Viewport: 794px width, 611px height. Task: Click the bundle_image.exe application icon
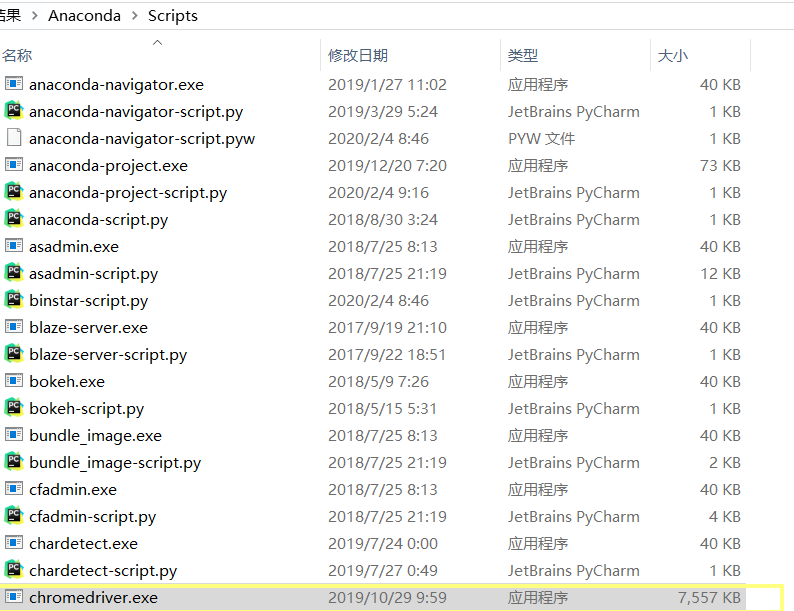point(14,434)
